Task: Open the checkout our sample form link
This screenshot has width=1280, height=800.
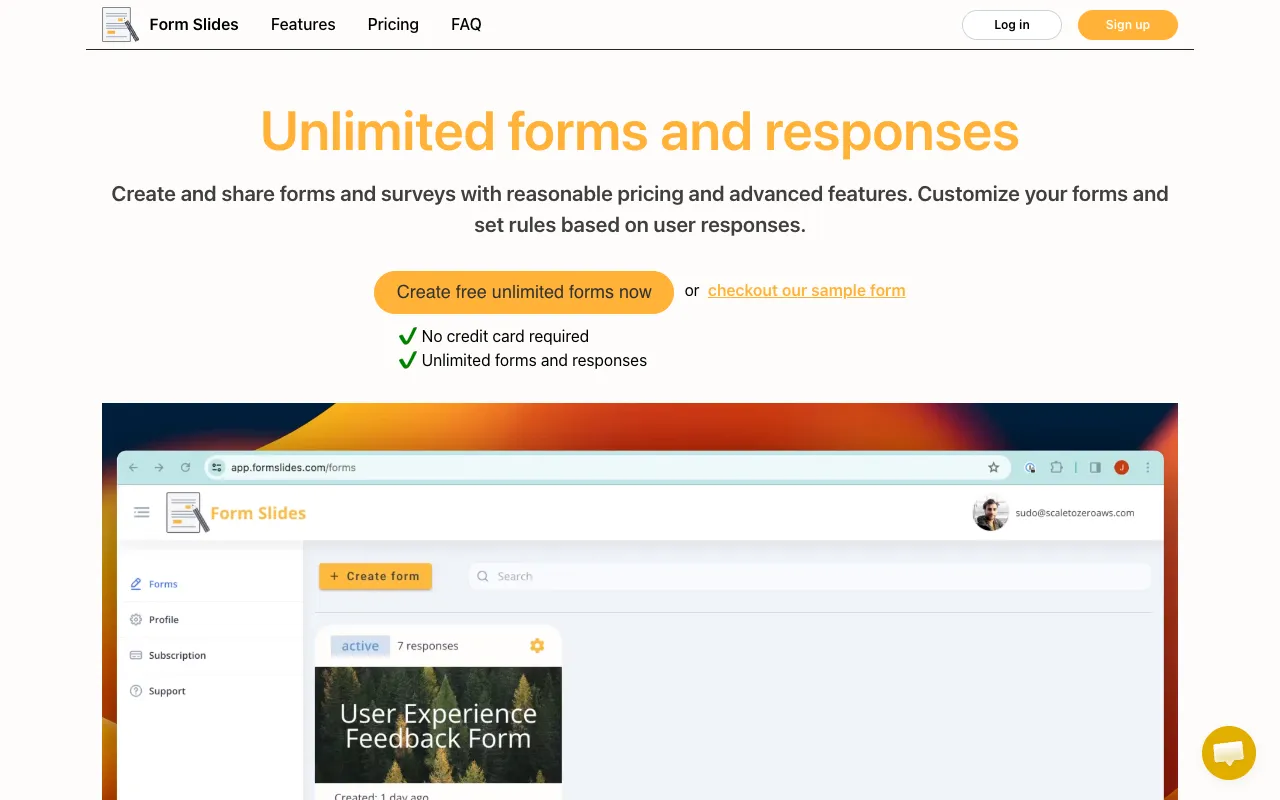Action: pos(807,291)
